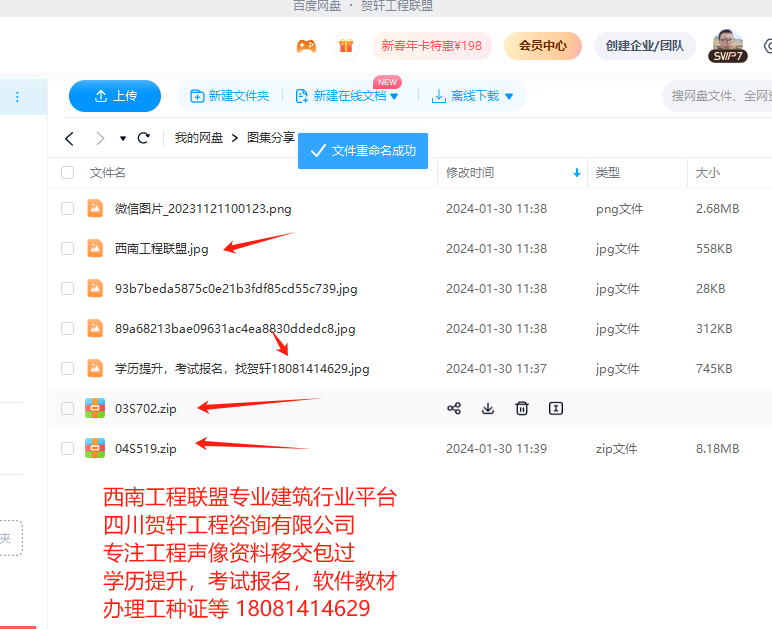Go forward with the right arrow
This screenshot has height=629, width=772.
100,138
